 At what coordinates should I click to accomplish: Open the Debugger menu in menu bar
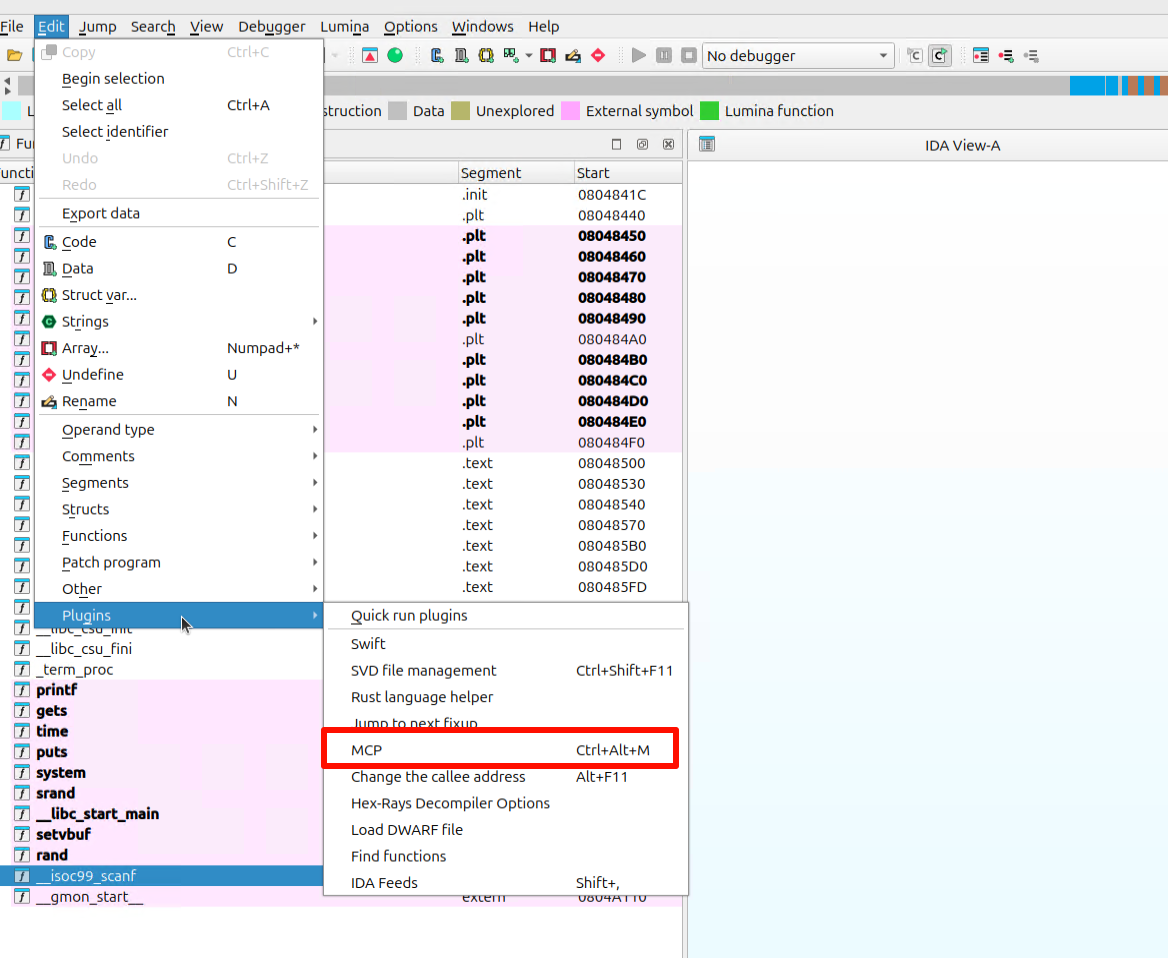(272, 27)
